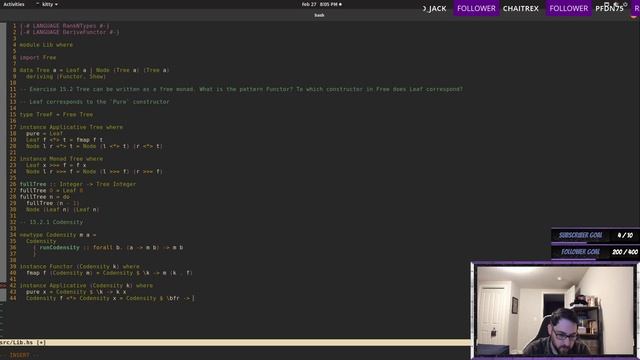Click the 'pure x = Codensity' line
The width and height of the screenshot is (640, 360).
(x=76, y=292)
